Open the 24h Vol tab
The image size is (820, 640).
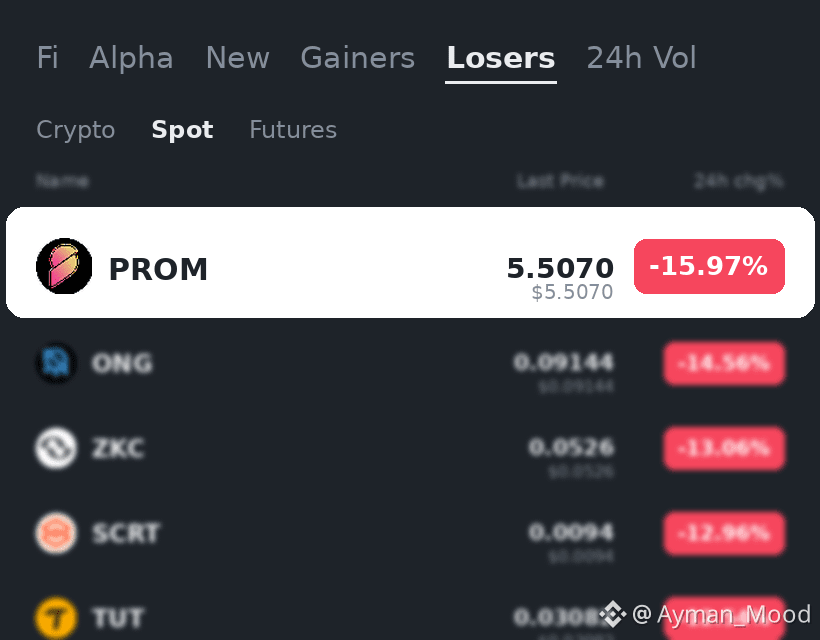click(642, 58)
